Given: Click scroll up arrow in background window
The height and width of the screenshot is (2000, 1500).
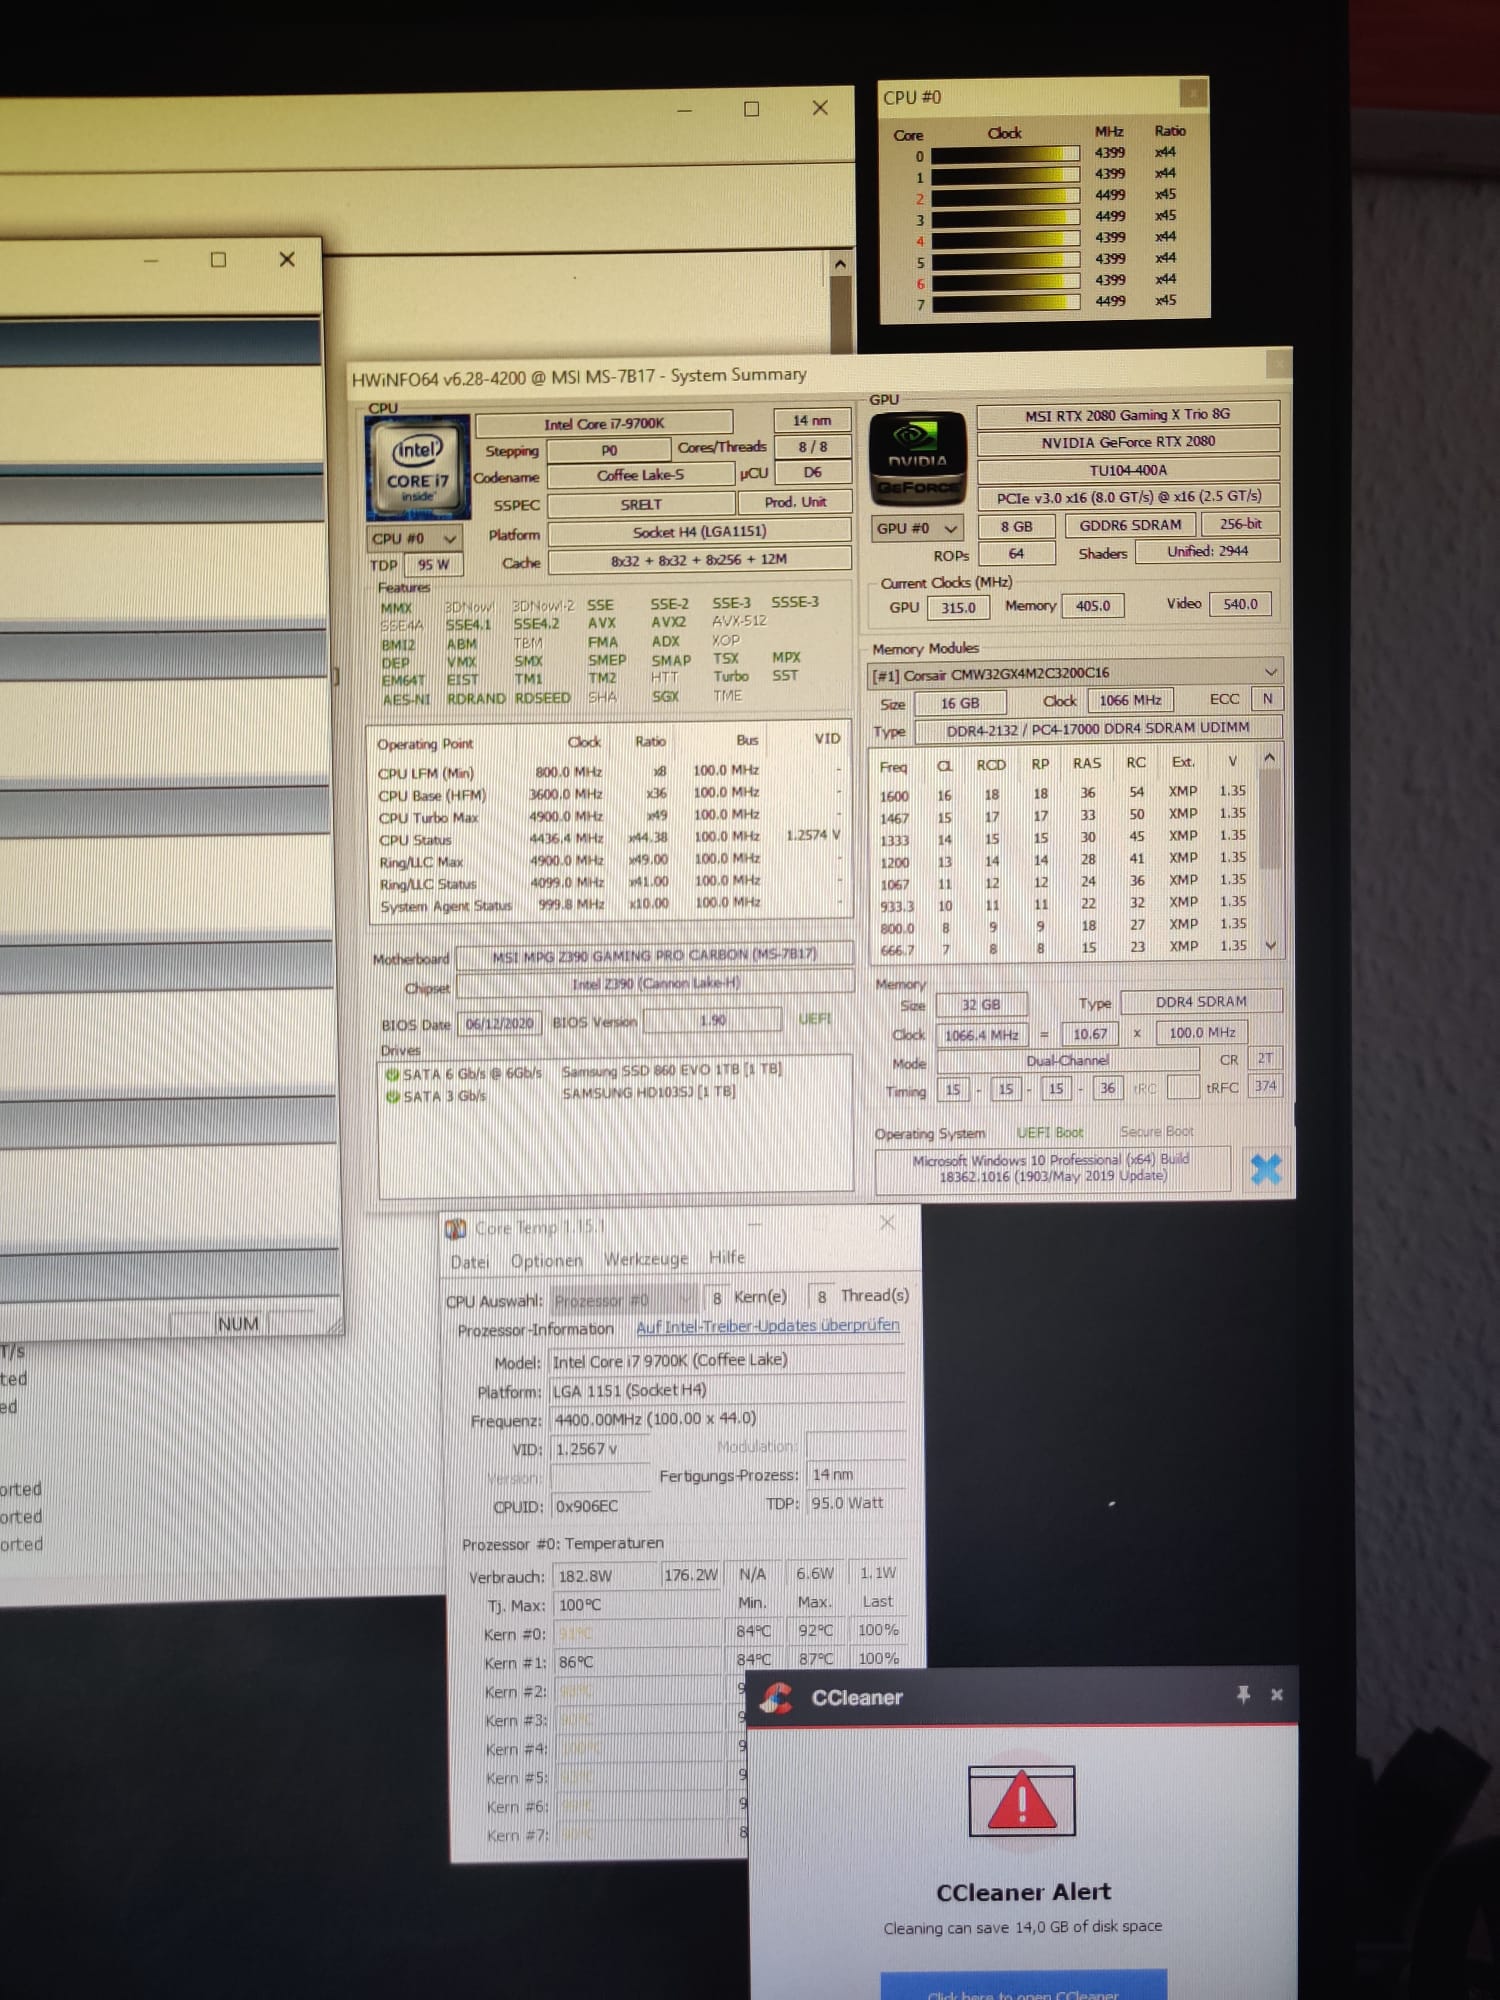Looking at the screenshot, I should 840,264.
